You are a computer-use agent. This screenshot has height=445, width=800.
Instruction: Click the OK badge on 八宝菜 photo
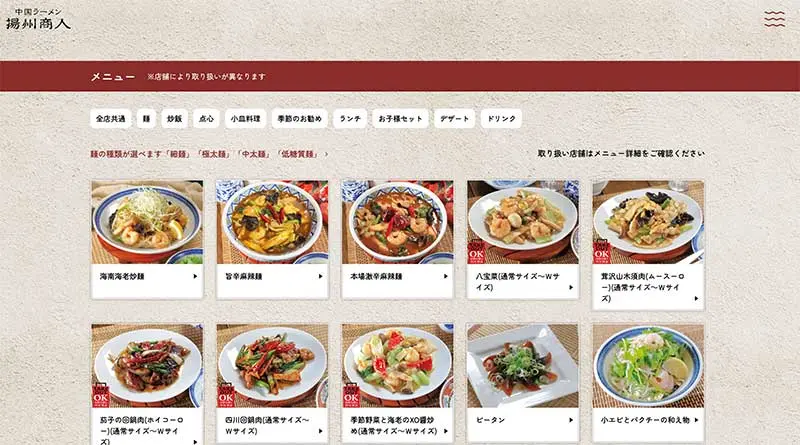coord(476,252)
